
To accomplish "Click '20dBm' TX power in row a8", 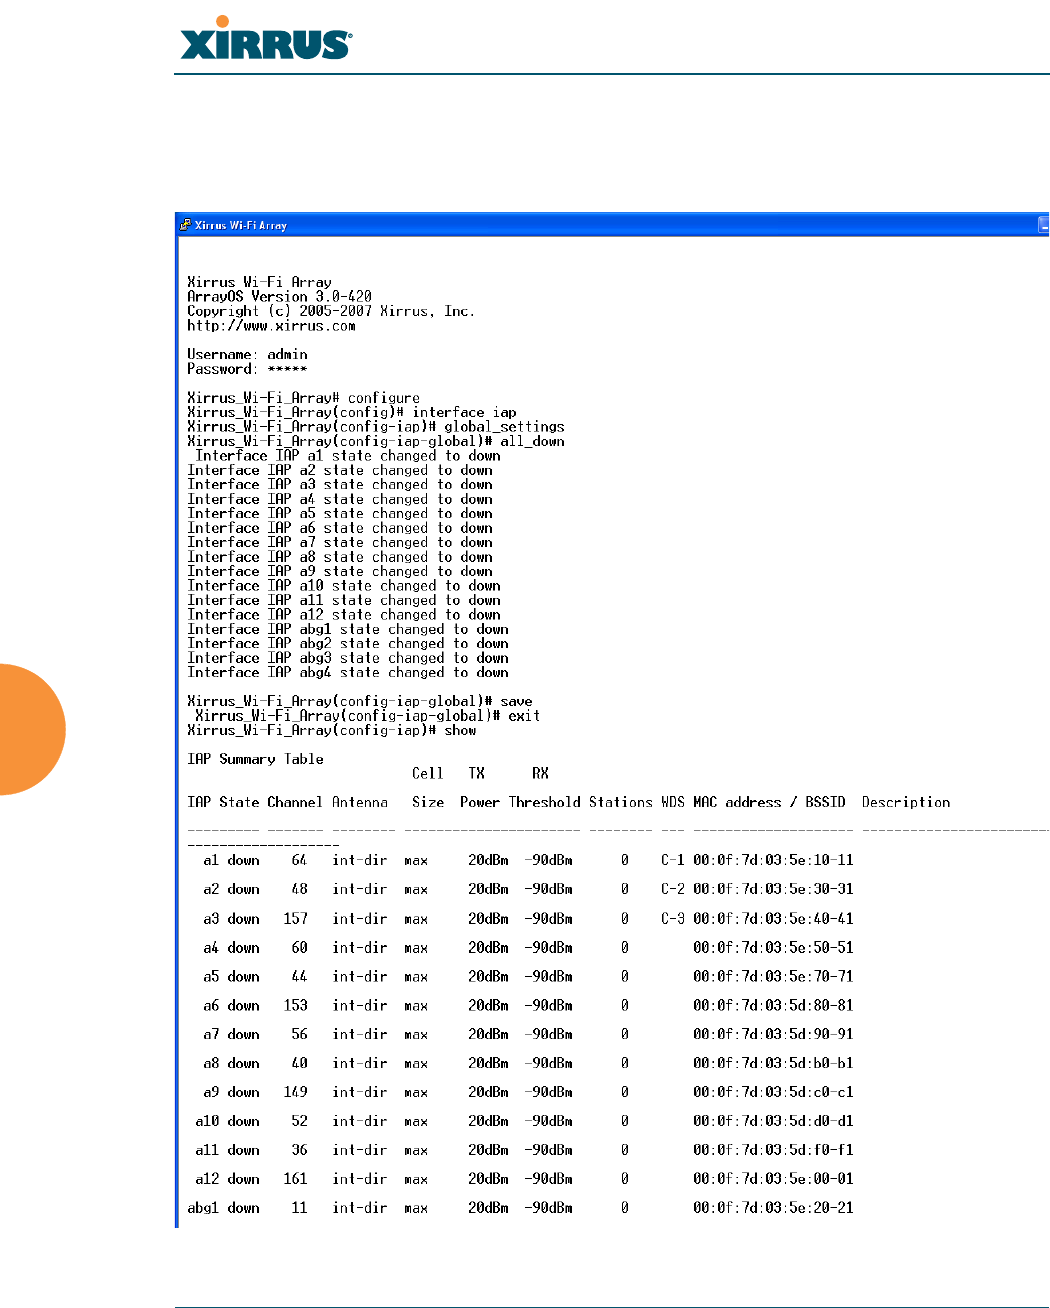I will pos(488,1064).
